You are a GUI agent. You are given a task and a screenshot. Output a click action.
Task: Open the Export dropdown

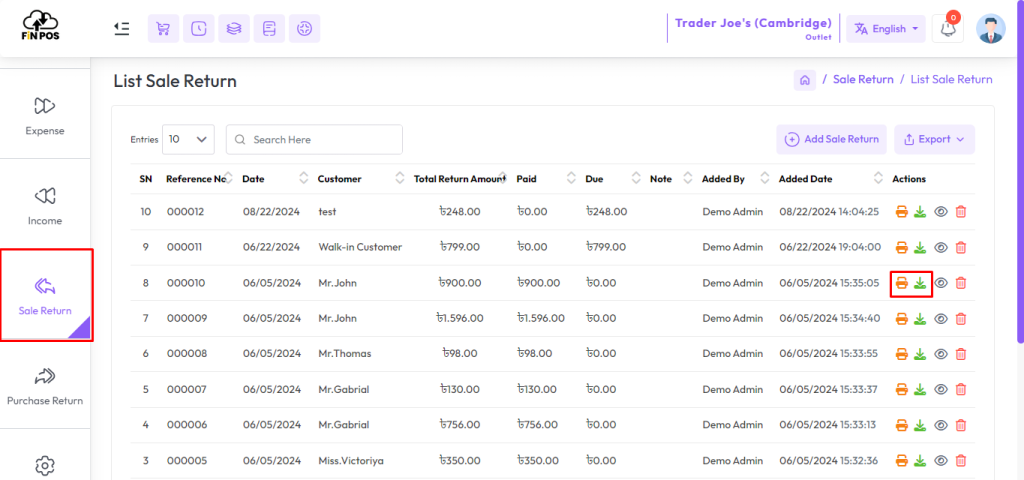click(x=934, y=139)
